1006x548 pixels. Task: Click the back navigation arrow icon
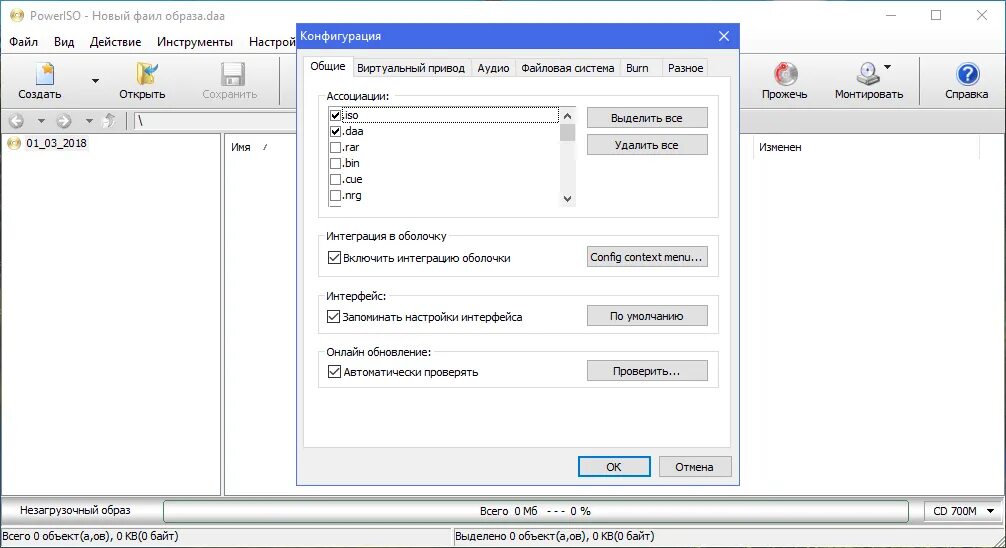pos(16,121)
